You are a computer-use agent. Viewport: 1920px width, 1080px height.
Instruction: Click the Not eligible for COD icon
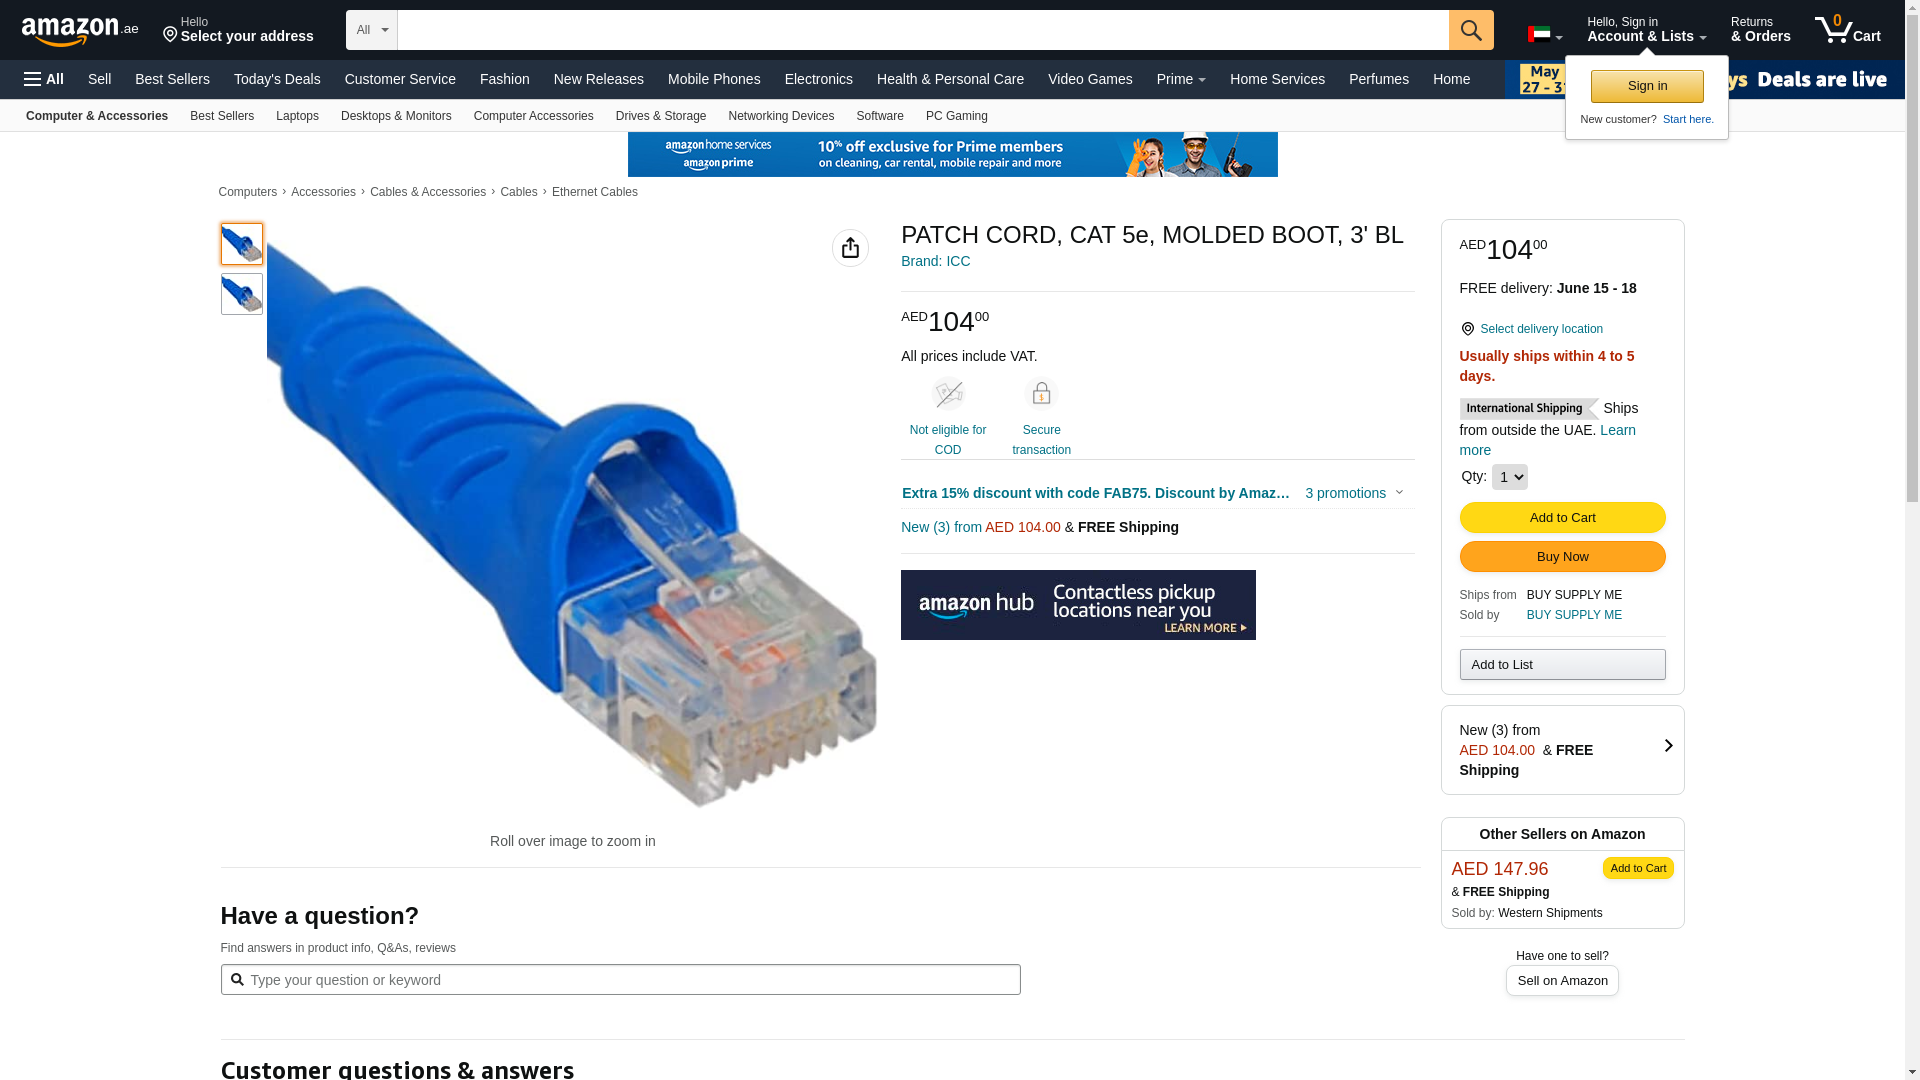[x=948, y=393]
